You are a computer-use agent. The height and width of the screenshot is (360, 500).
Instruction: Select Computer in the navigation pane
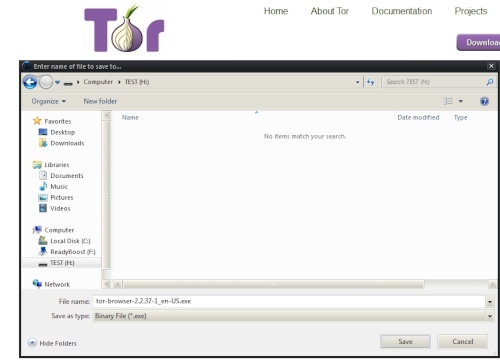click(x=59, y=230)
